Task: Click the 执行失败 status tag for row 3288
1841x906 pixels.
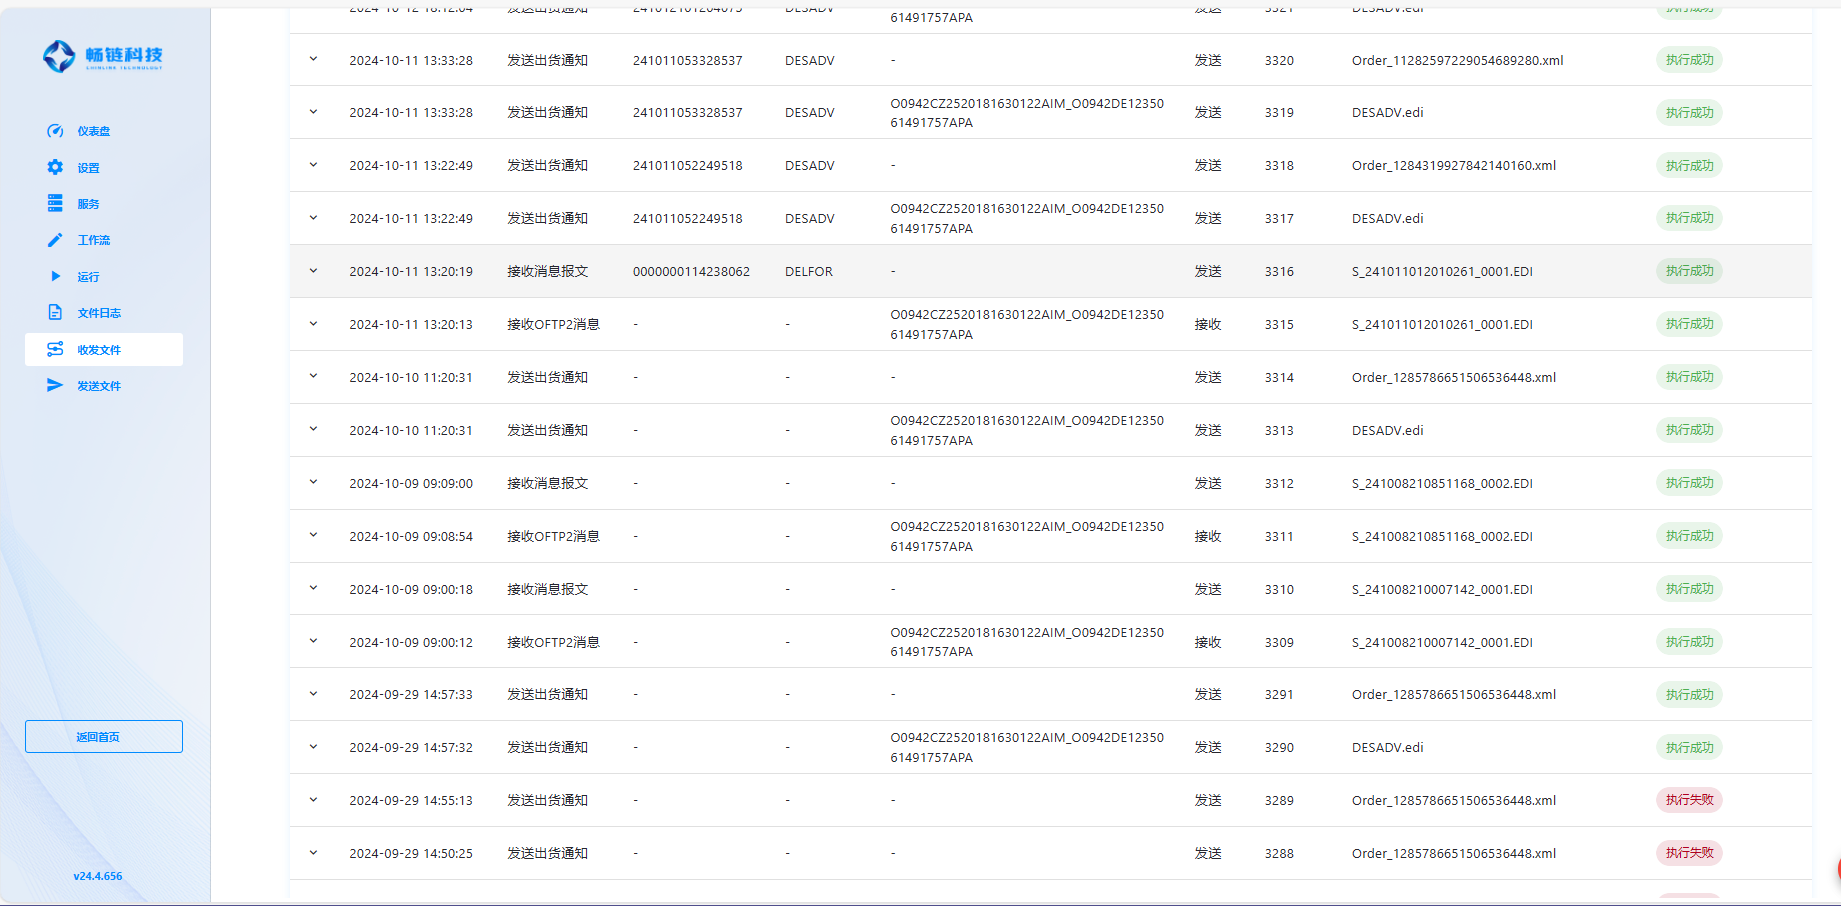Action: 1689,853
